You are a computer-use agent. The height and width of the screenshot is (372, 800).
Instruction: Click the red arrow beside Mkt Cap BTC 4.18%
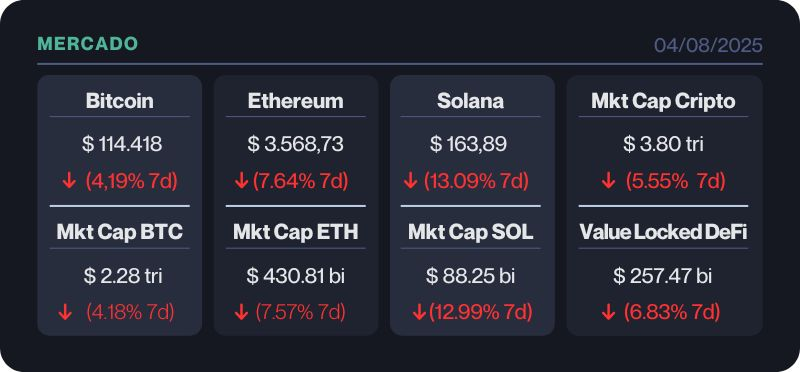65,312
